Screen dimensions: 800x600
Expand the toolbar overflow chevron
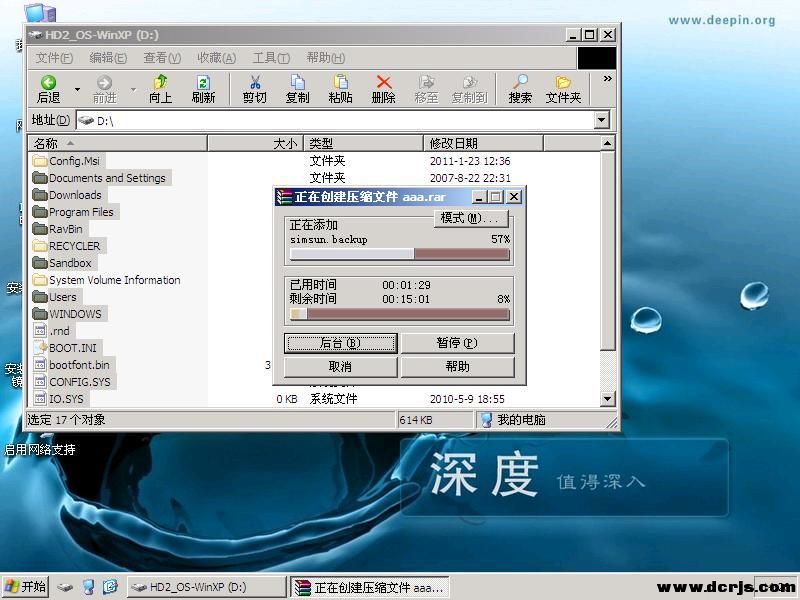pyautogui.click(x=607, y=79)
